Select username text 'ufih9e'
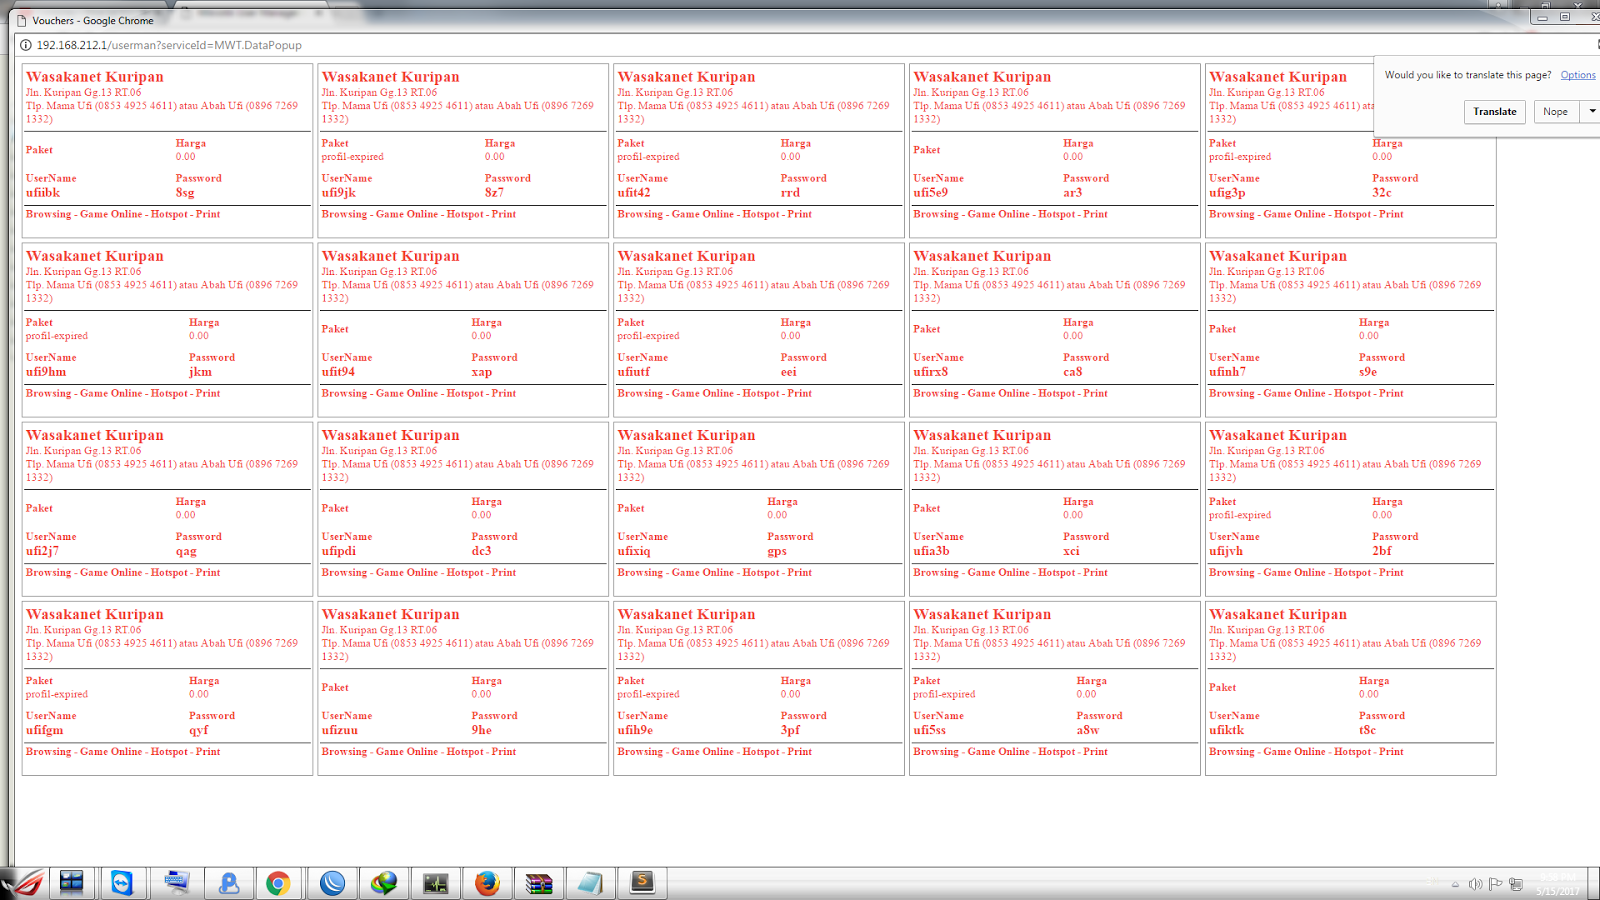This screenshot has height=900, width=1600. [635, 730]
